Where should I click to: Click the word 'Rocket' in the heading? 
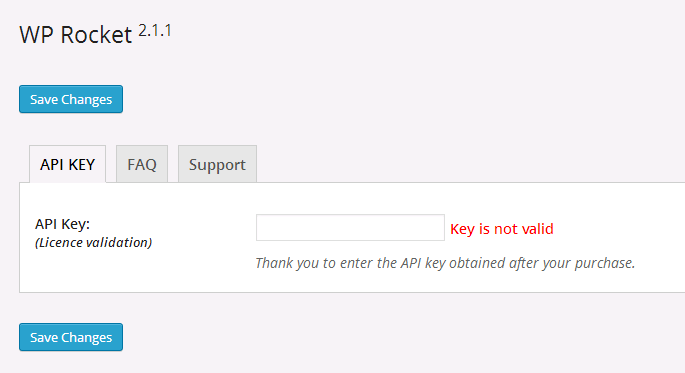pos(96,35)
